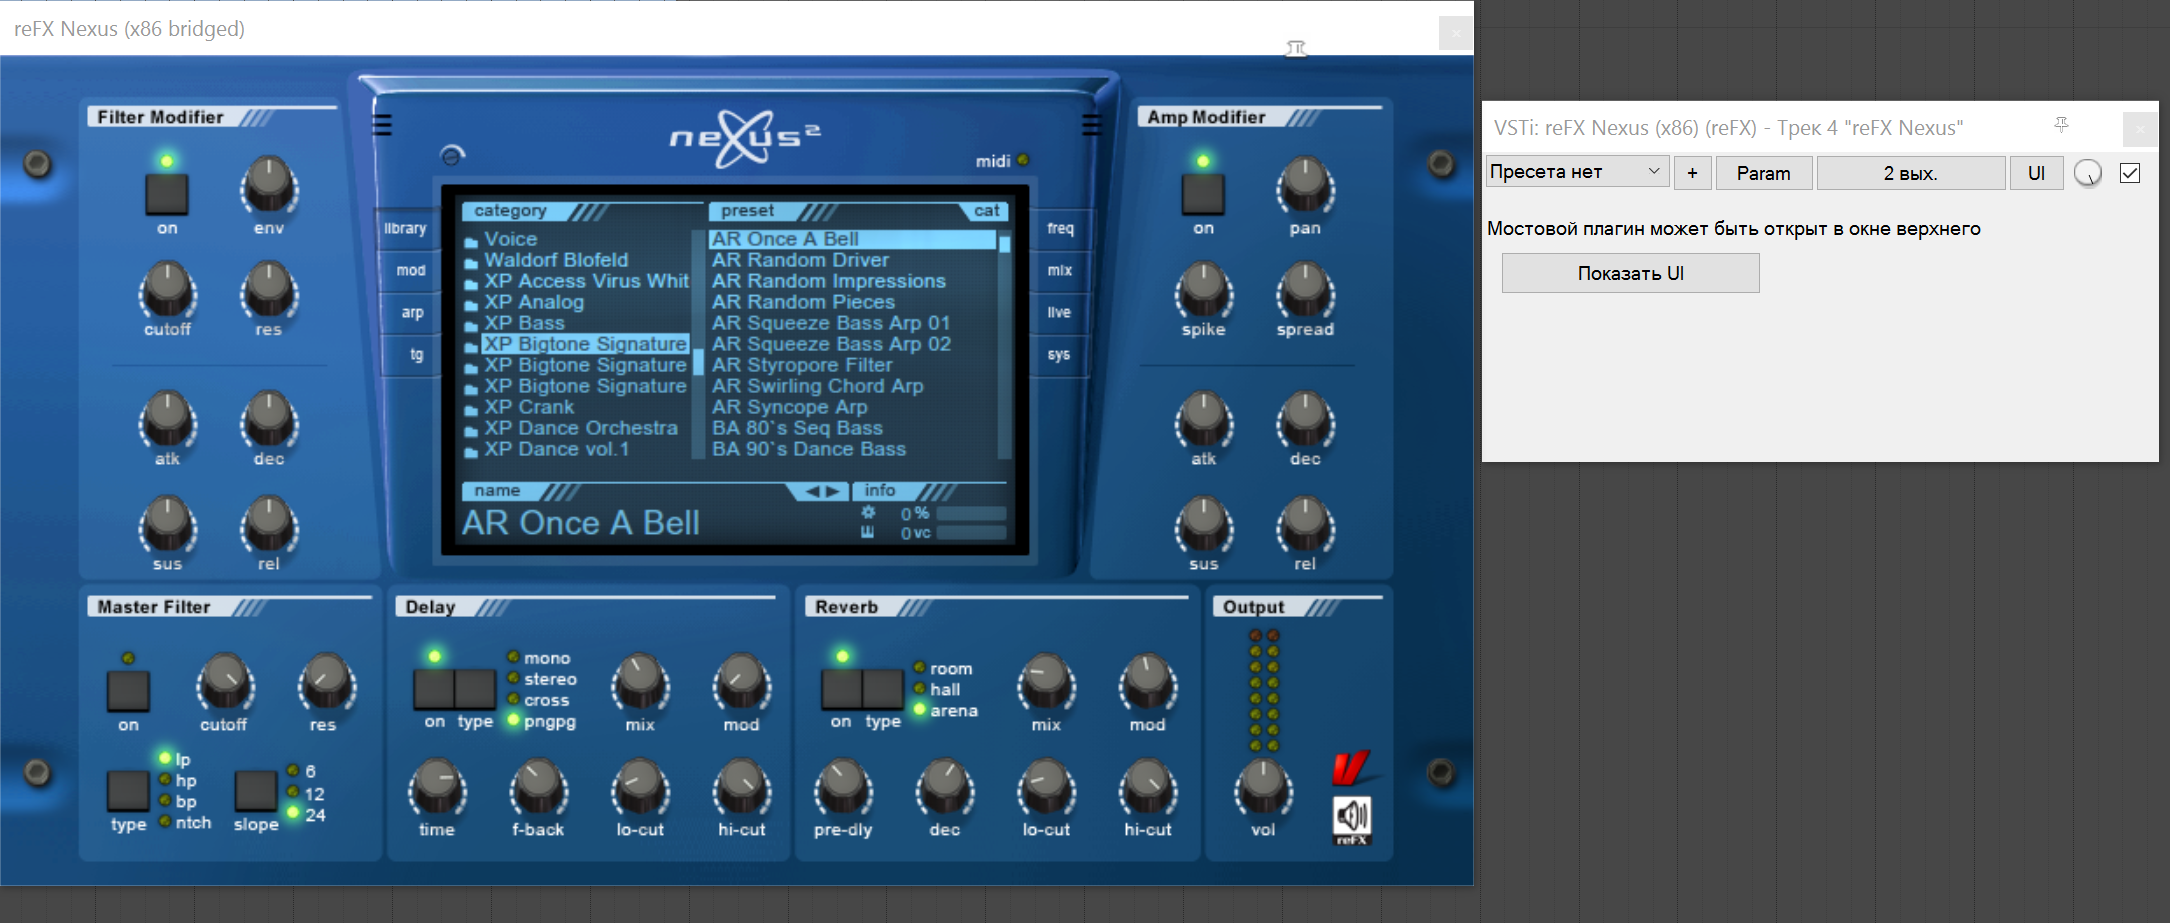Image resolution: width=2170 pixels, height=923 pixels.
Task: Pin the reFX Nexus bridged window
Action: (x=1296, y=48)
